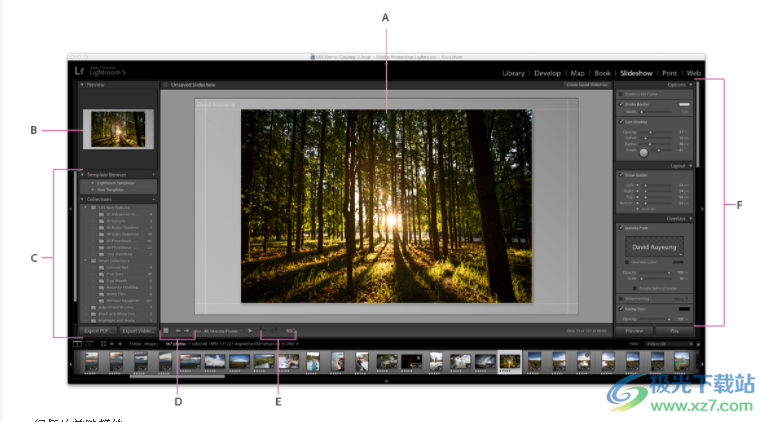Go forward using filmstrip right arrow

pyautogui.click(x=120, y=344)
